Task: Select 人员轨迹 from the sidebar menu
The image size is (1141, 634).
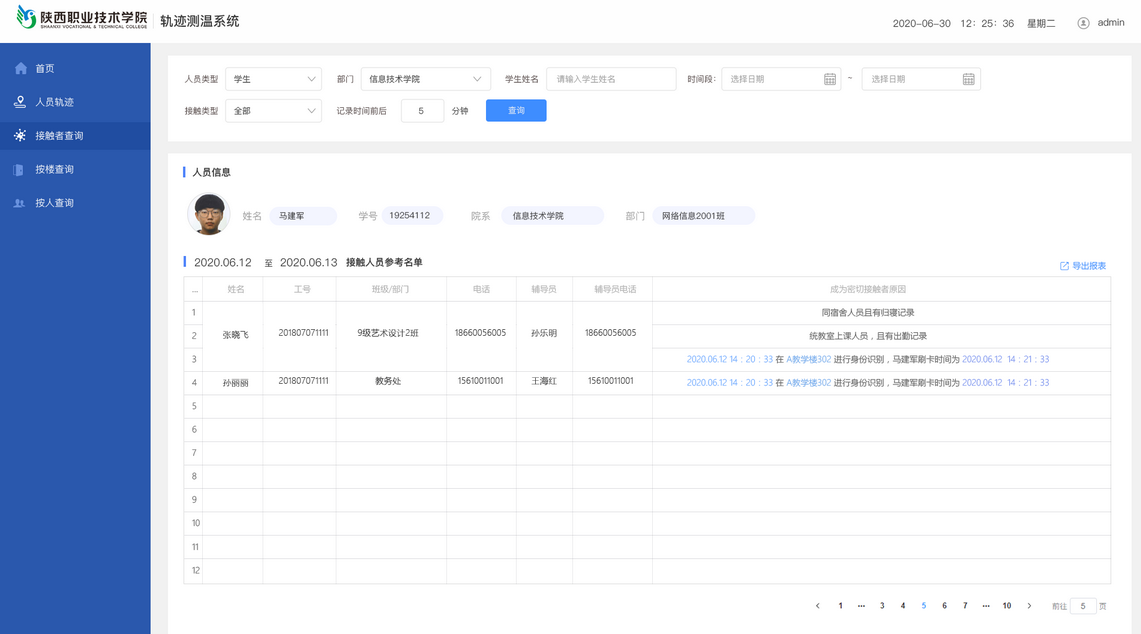Action: tap(55, 102)
